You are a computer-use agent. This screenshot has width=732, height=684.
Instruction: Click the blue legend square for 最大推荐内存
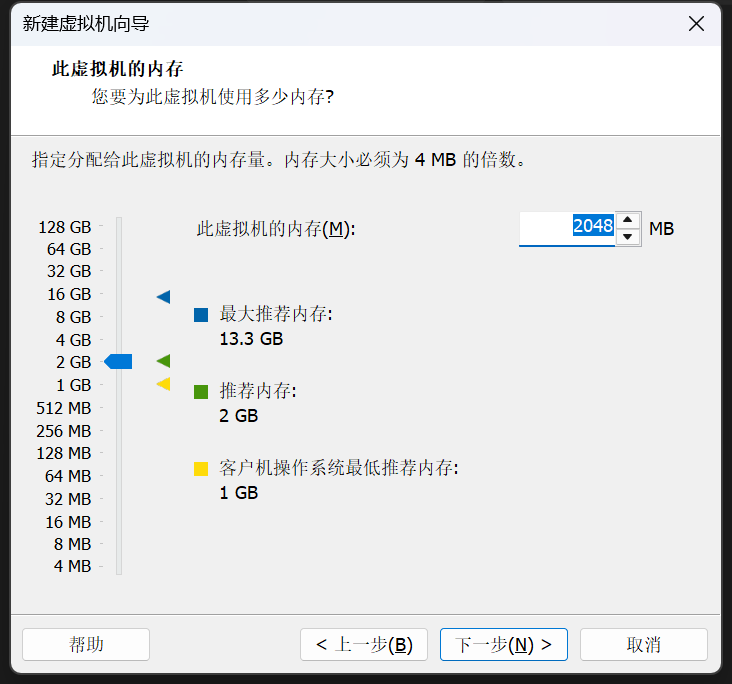click(x=201, y=315)
